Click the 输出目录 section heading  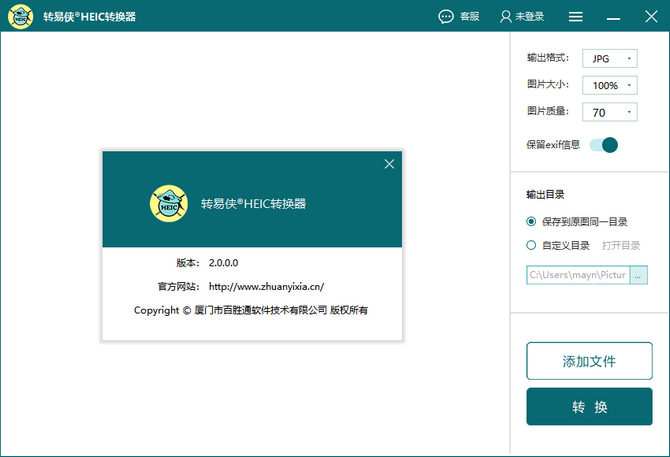click(545, 194)
